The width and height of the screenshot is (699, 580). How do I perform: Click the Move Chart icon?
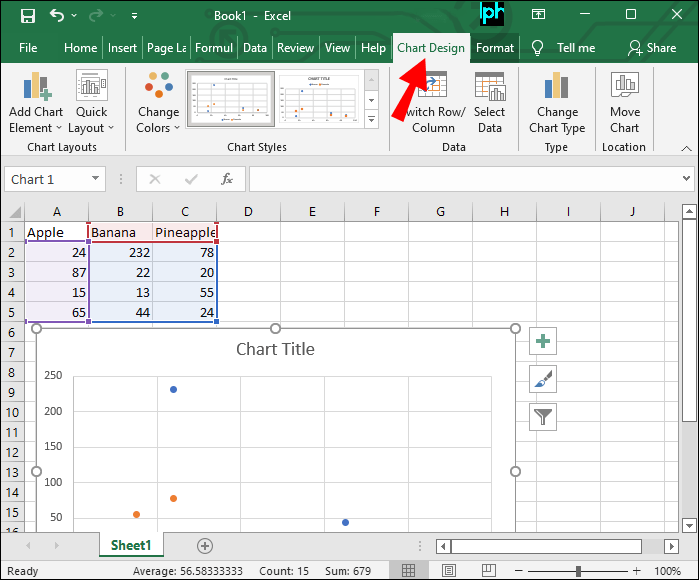pyautogui.click(x=624, y=103)
